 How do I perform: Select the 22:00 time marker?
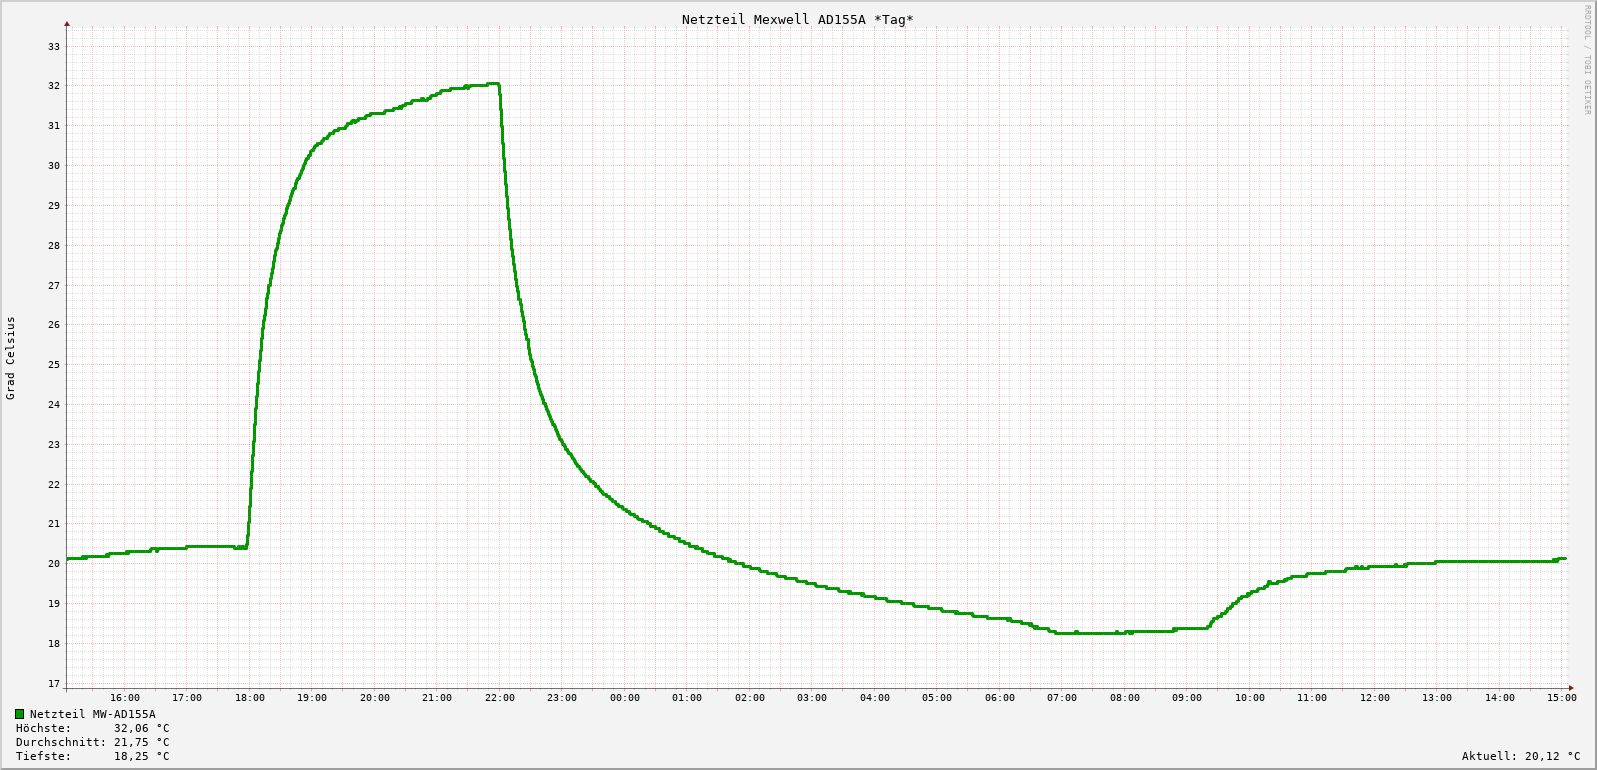(500, 698)
